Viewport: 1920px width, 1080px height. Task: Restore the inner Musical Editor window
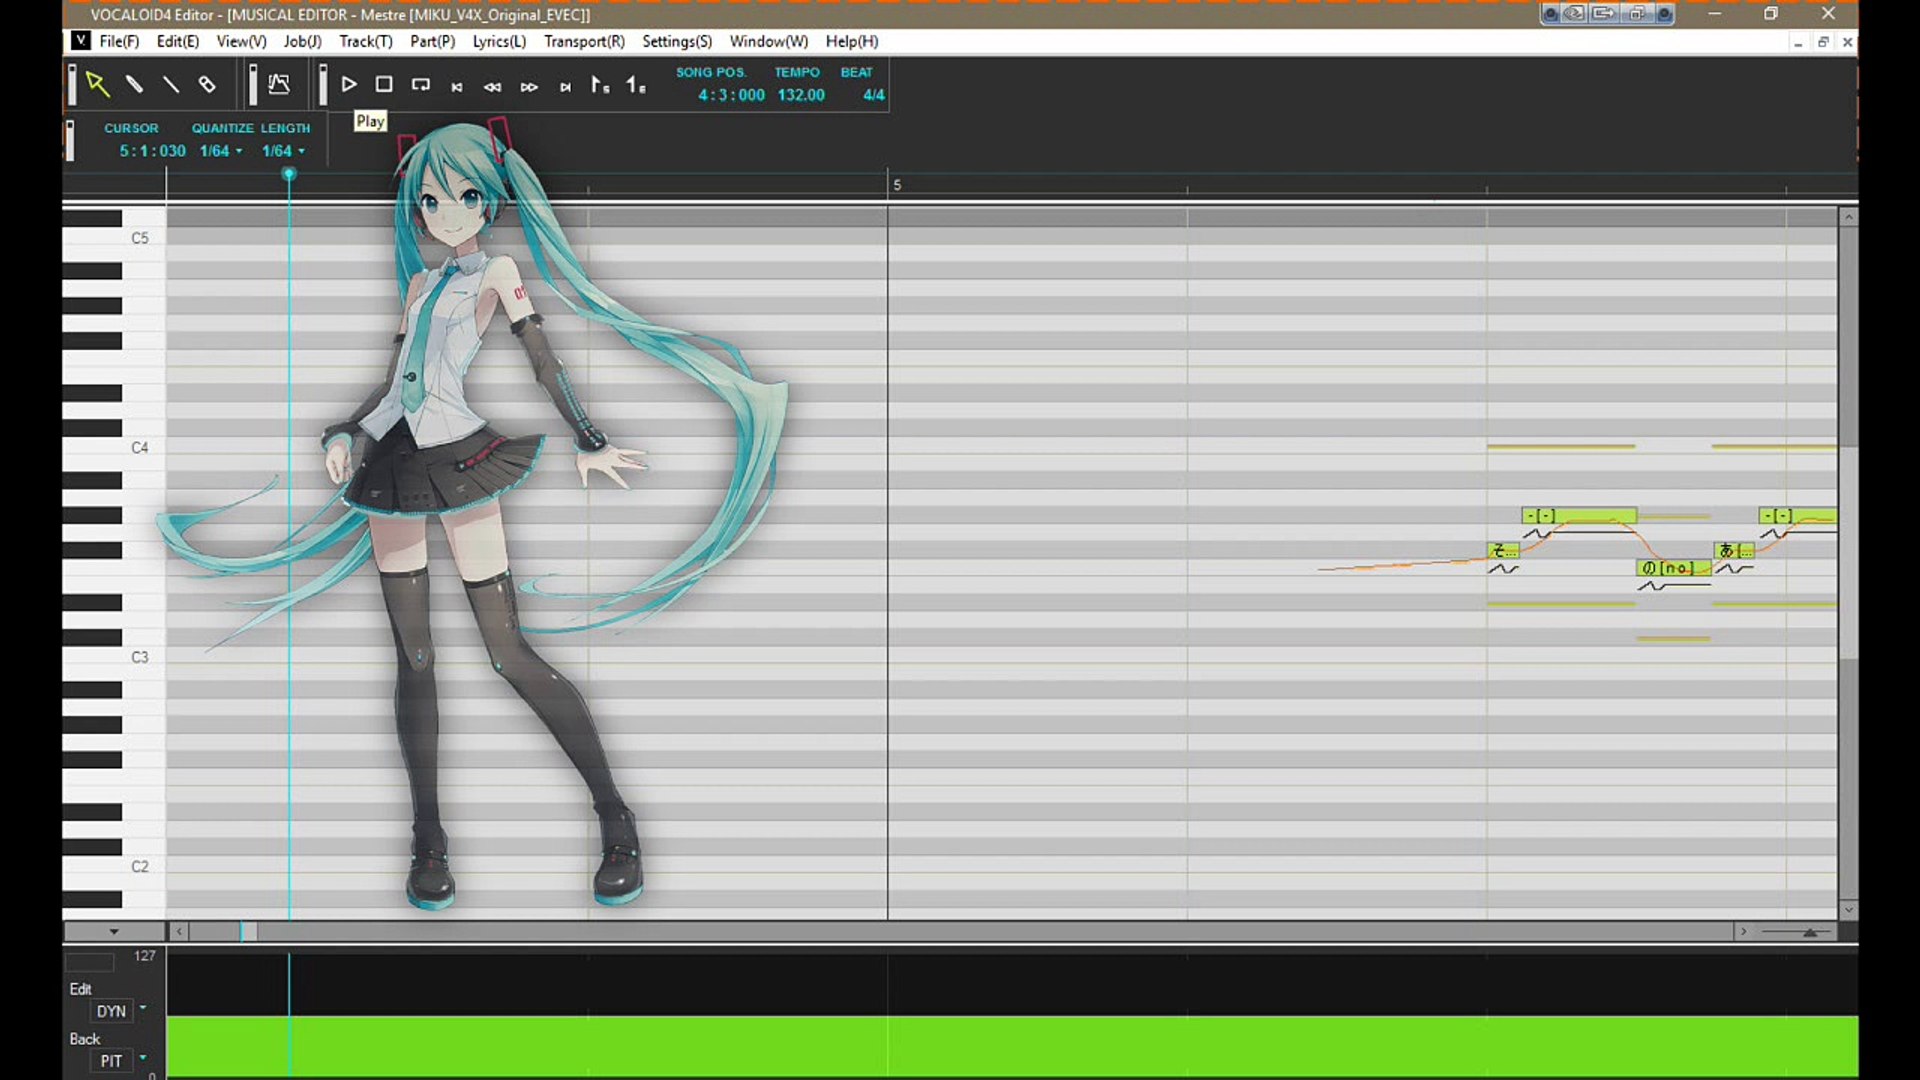(x=1823, y=42)
